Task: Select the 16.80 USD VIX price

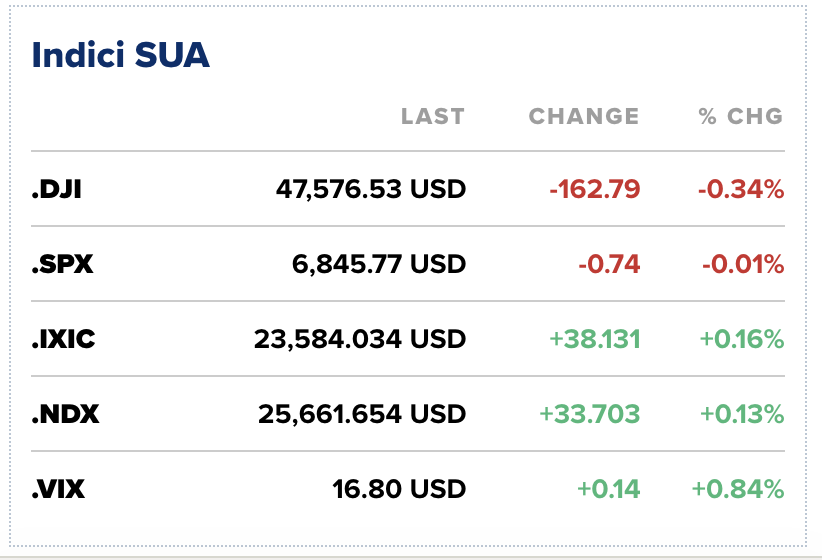Action: 399,489
